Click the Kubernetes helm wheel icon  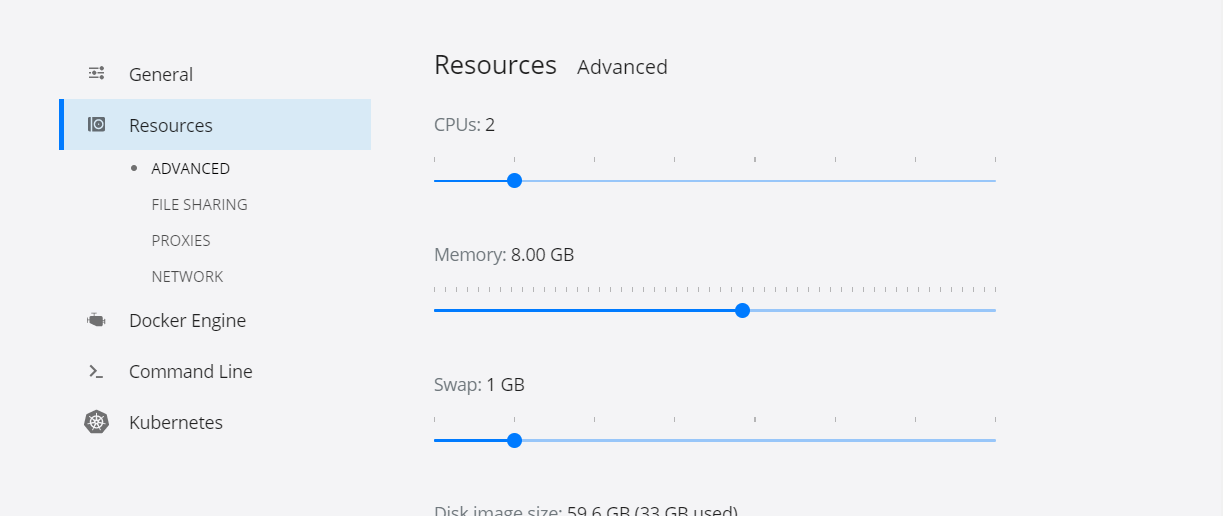pyautogui.click(x=96, y=422)
